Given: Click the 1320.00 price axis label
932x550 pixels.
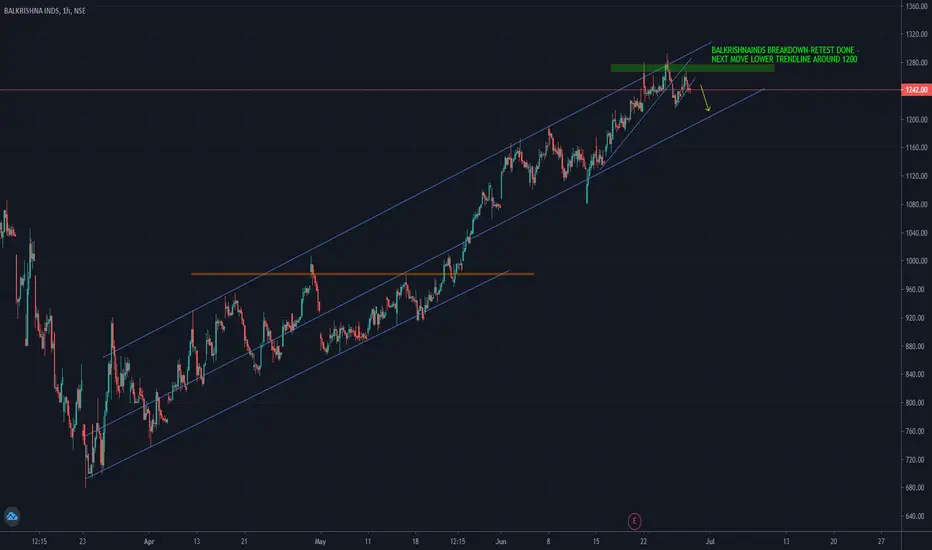Looking at the screenshot, I should click(917, 34).
